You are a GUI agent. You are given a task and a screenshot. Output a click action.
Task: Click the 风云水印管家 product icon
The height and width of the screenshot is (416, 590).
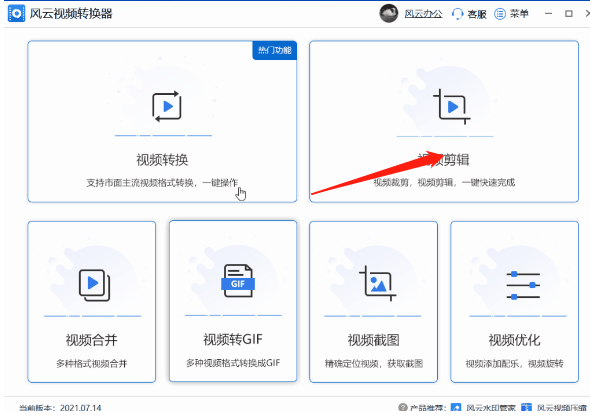[x=456, y=407]
